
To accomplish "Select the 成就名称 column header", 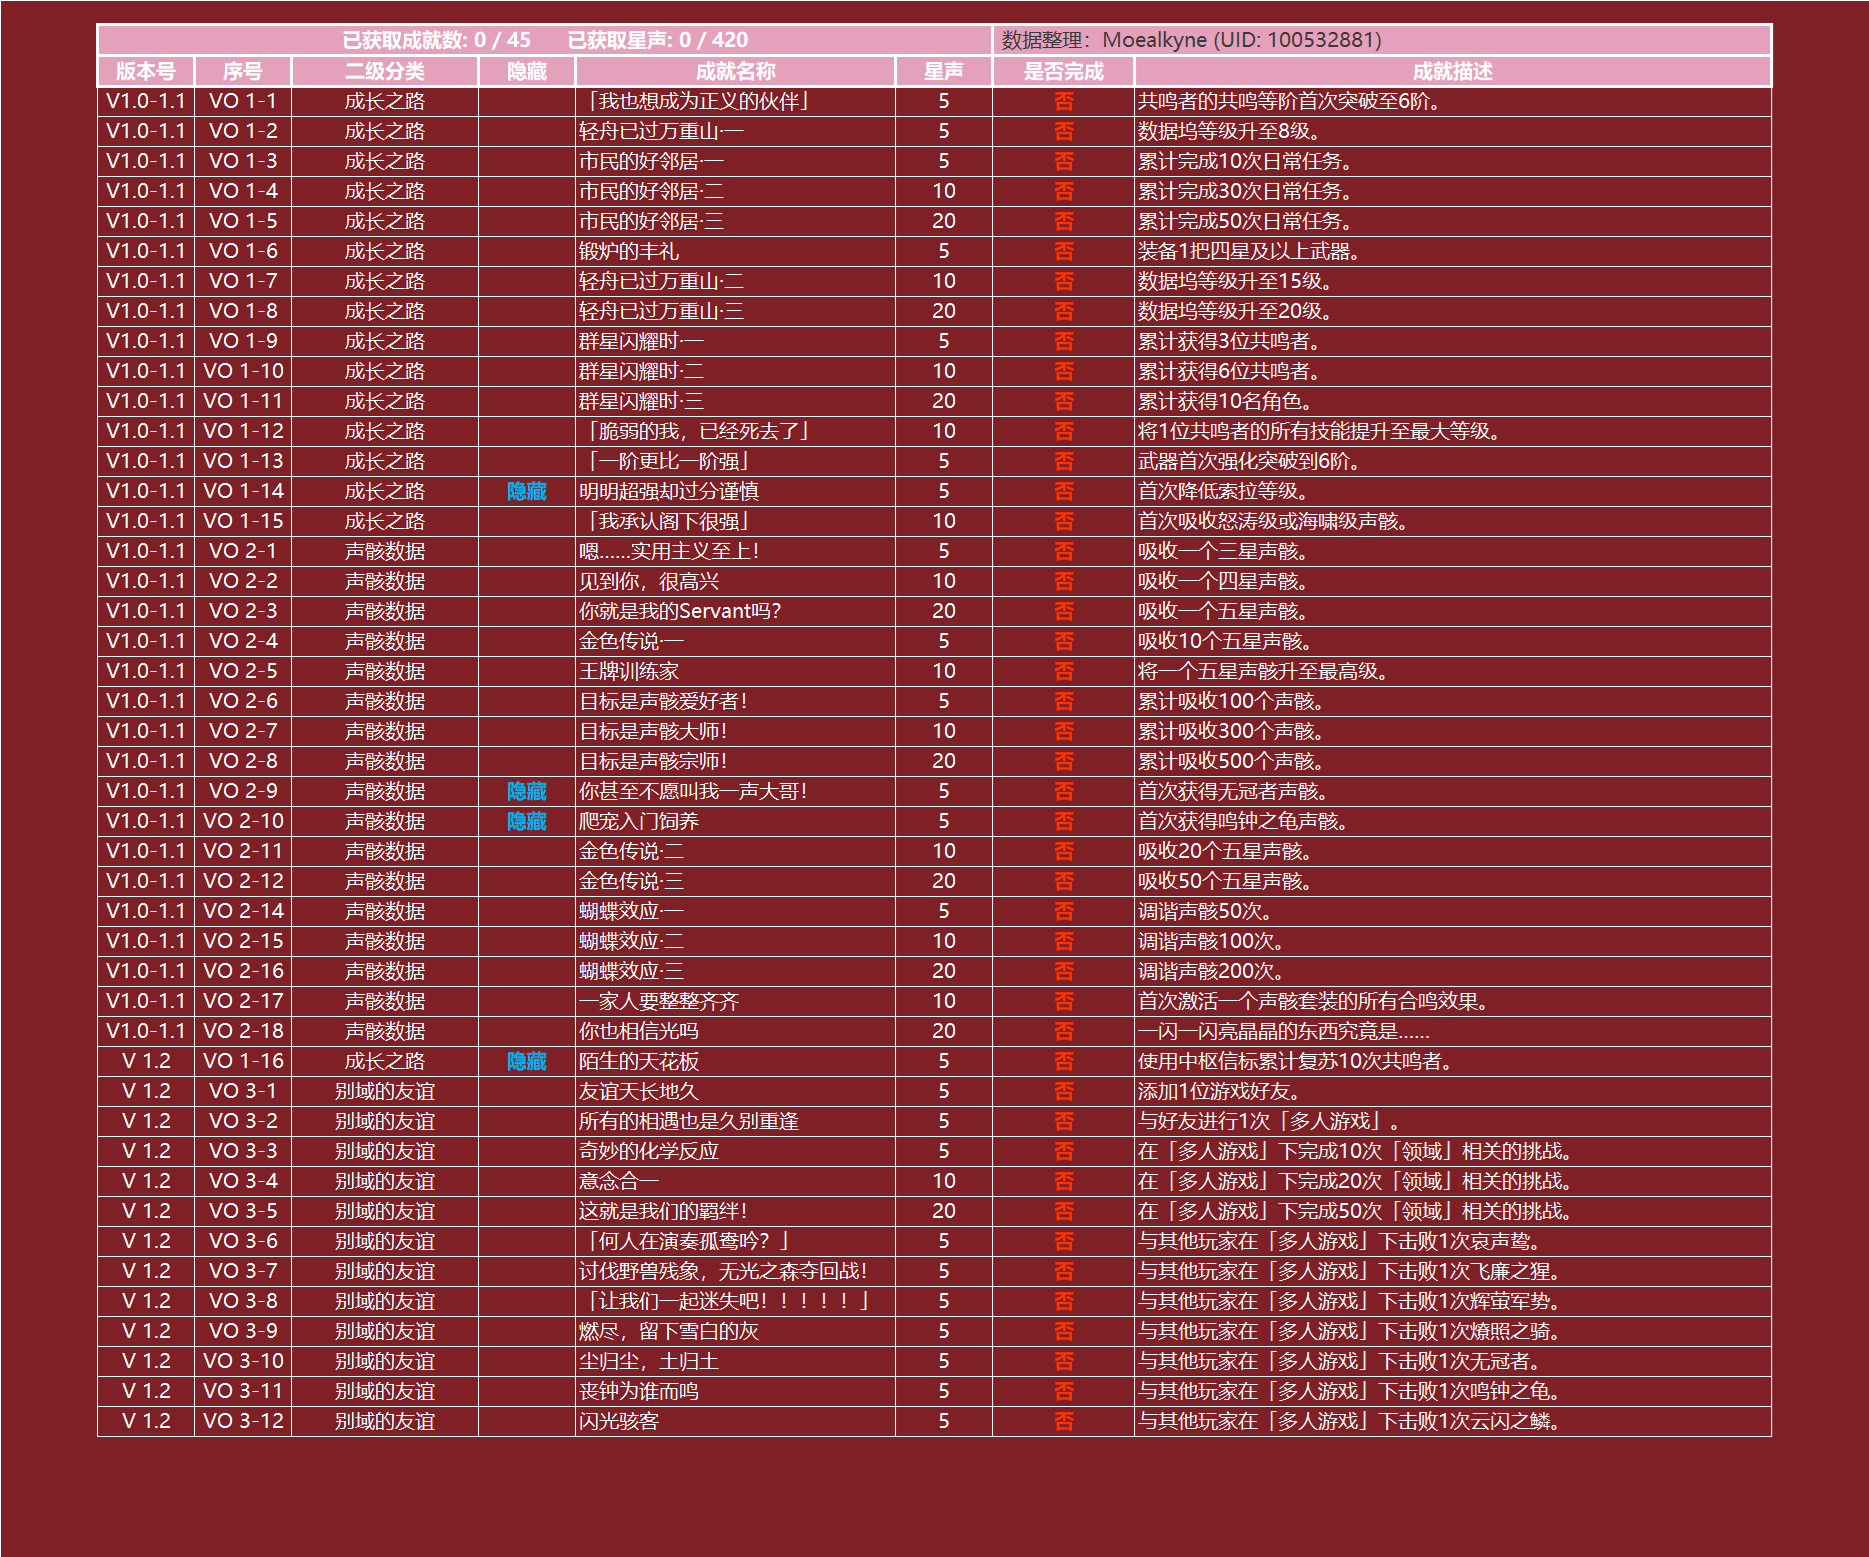I will pyautogui.click(x=735, y=71).
